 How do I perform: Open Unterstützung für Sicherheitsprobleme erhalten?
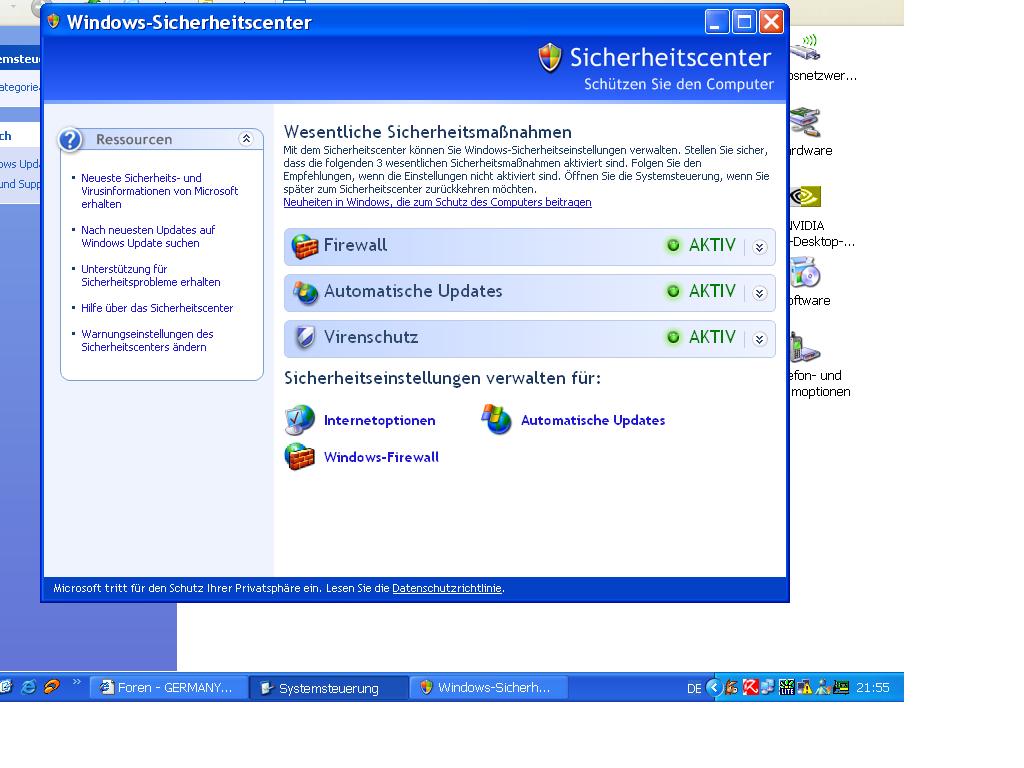(x=151, y=276)
